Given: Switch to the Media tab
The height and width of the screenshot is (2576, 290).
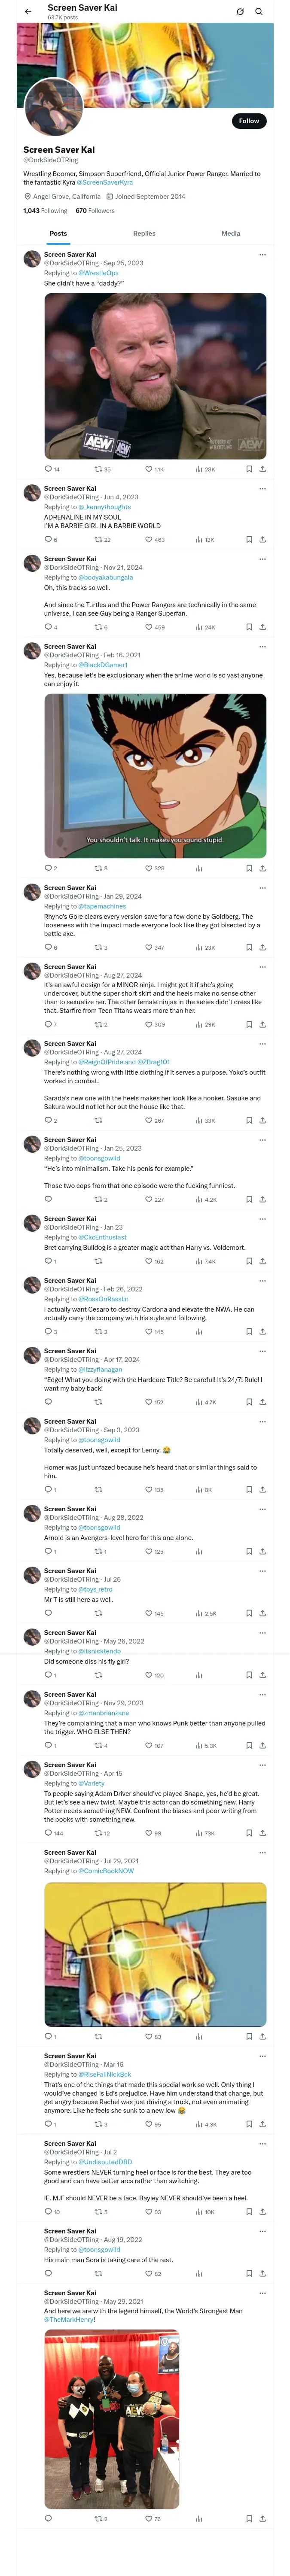Looking at the screenshot, I should [x=231, y=233].
